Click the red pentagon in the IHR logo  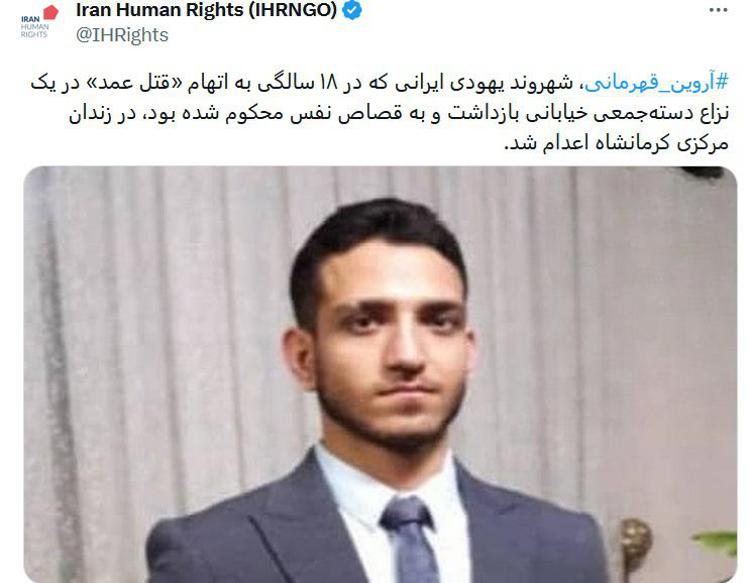coord(51,12)
